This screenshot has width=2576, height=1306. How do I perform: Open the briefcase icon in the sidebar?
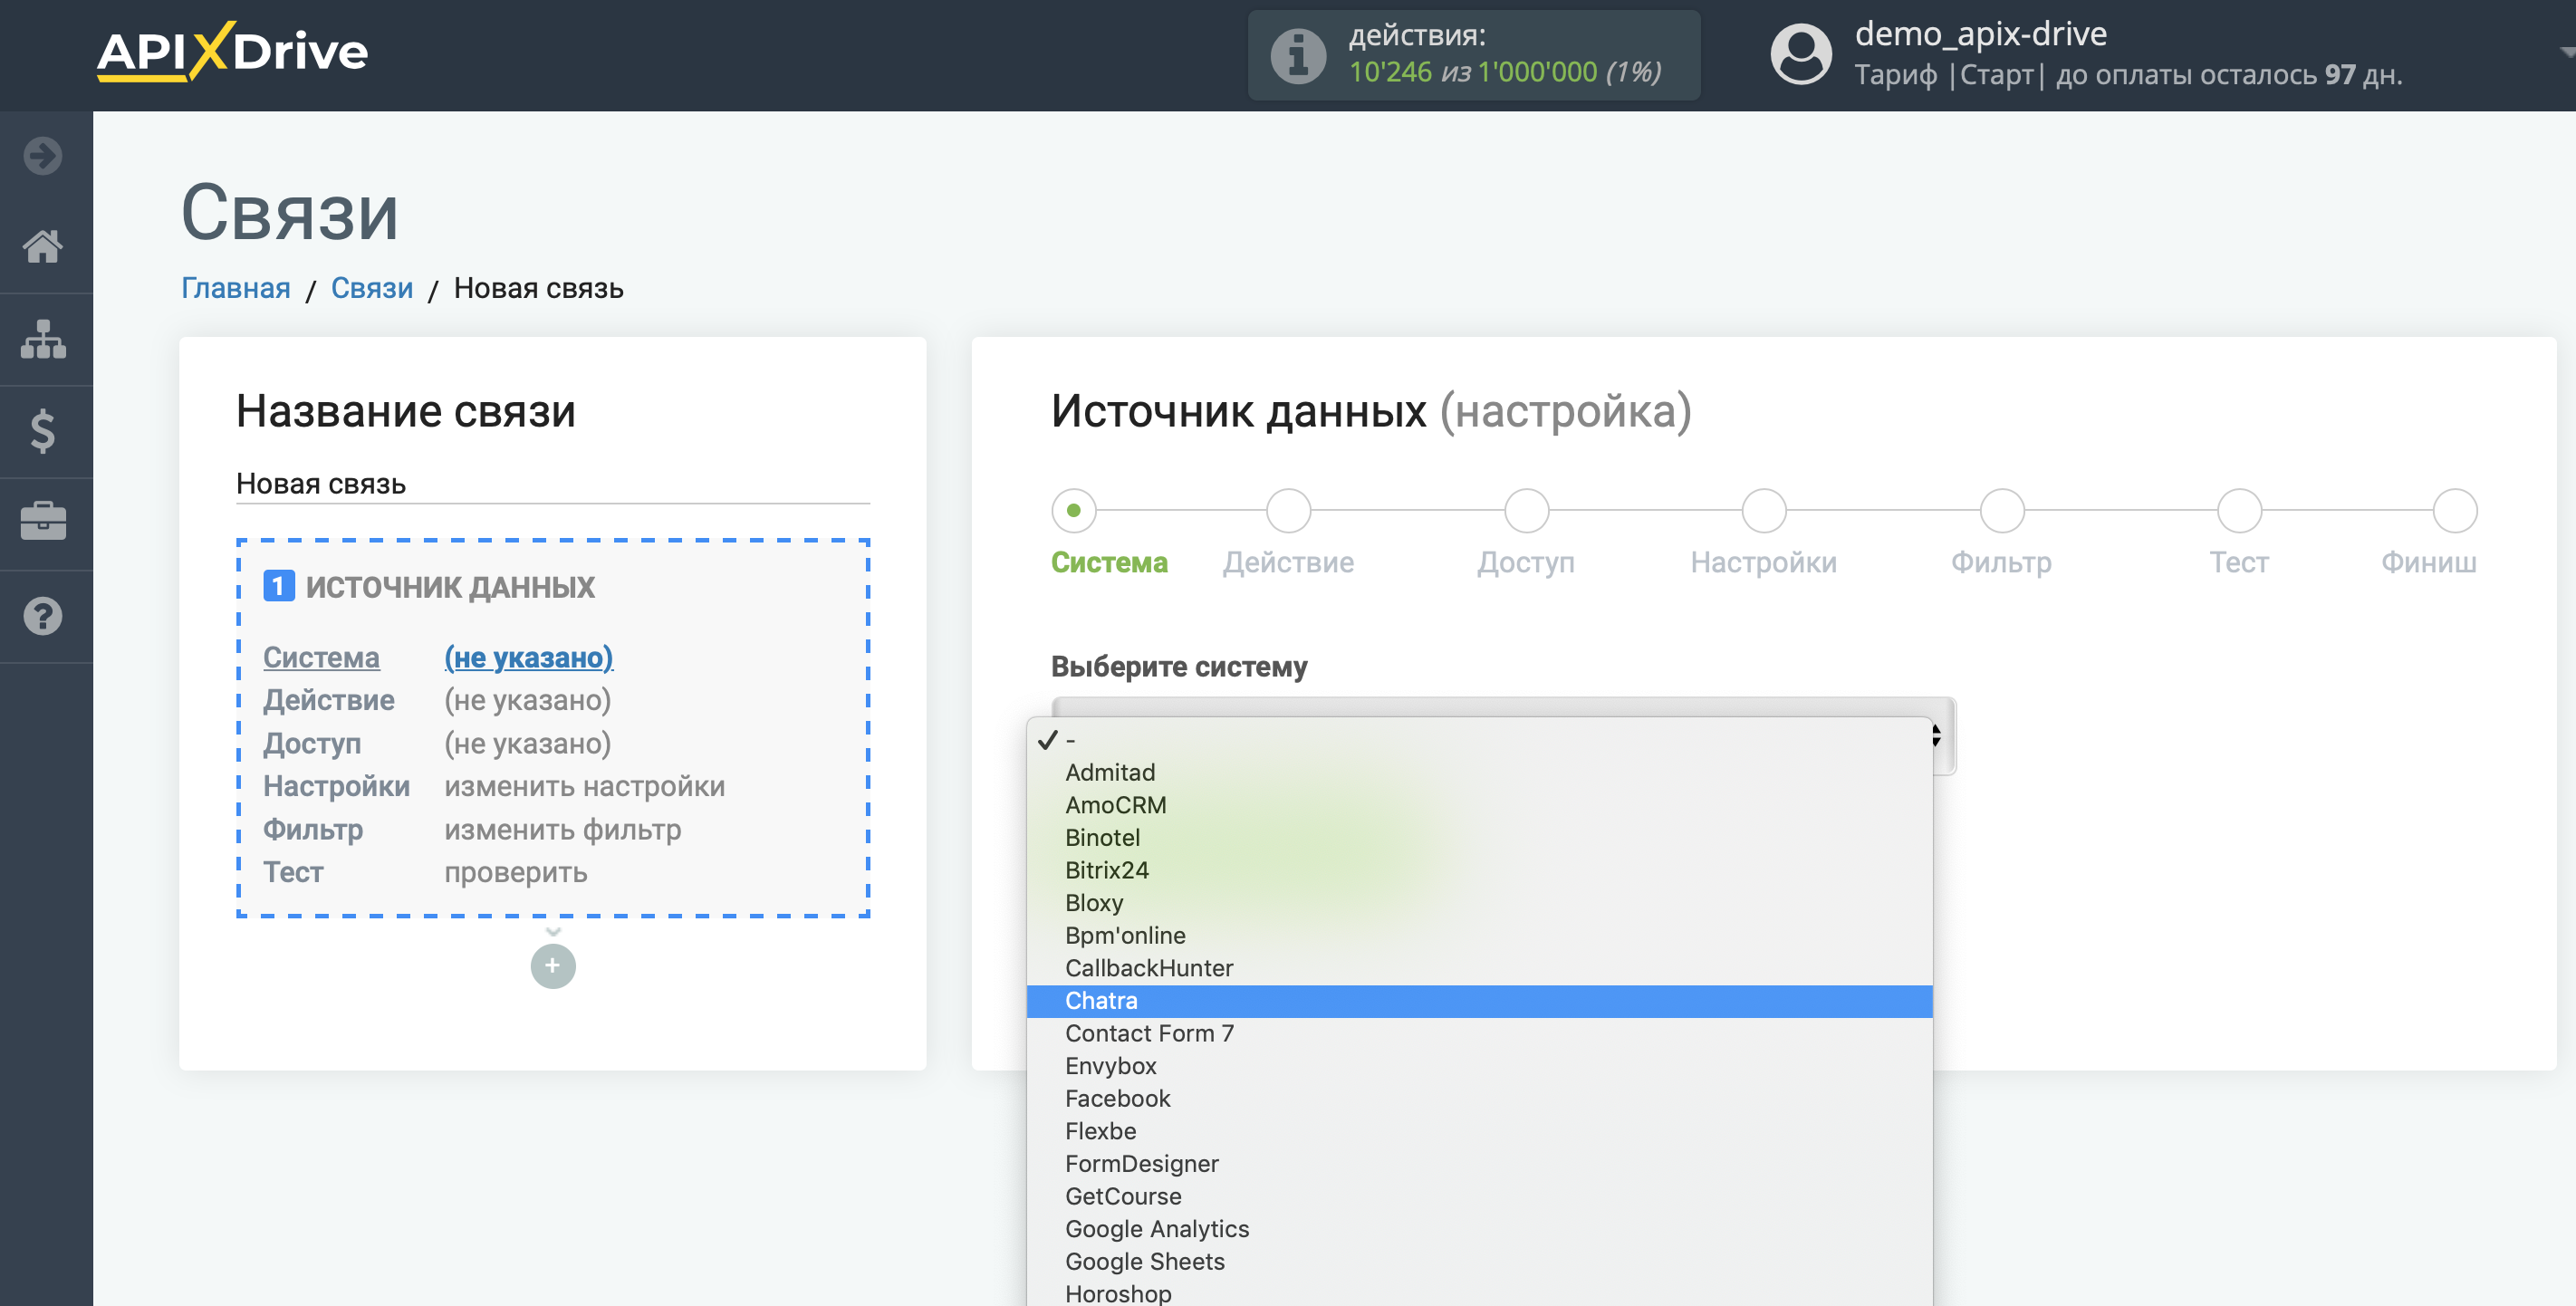pyautogui.click(x=43, y=521)
